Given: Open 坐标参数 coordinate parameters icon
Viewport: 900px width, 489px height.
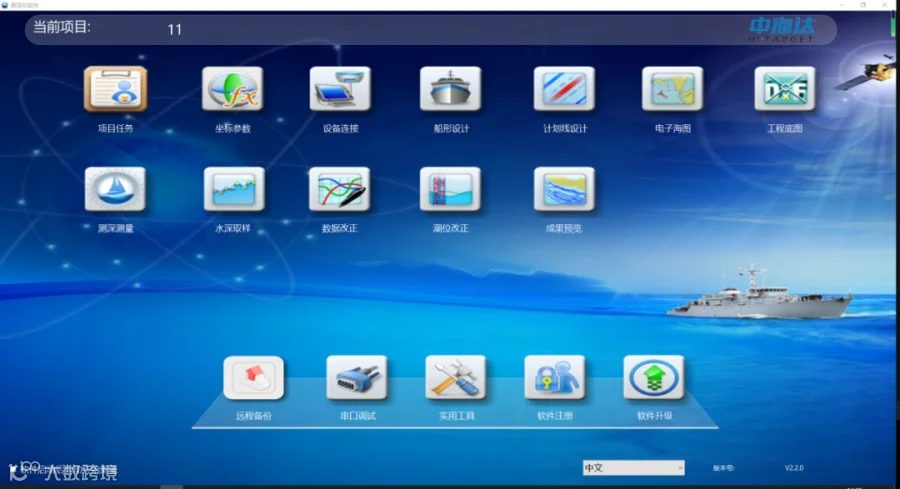Looking at the screenshot, I should tap(232, 89).
